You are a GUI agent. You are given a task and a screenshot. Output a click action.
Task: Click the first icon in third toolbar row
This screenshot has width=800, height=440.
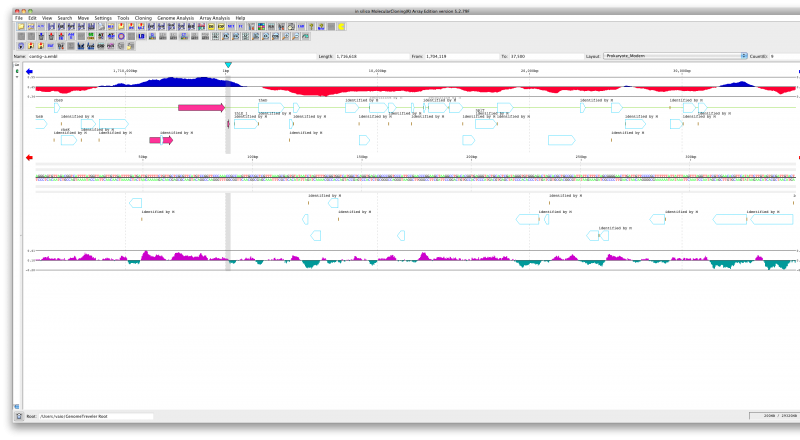pyautogui.click(x=21, y=46)
